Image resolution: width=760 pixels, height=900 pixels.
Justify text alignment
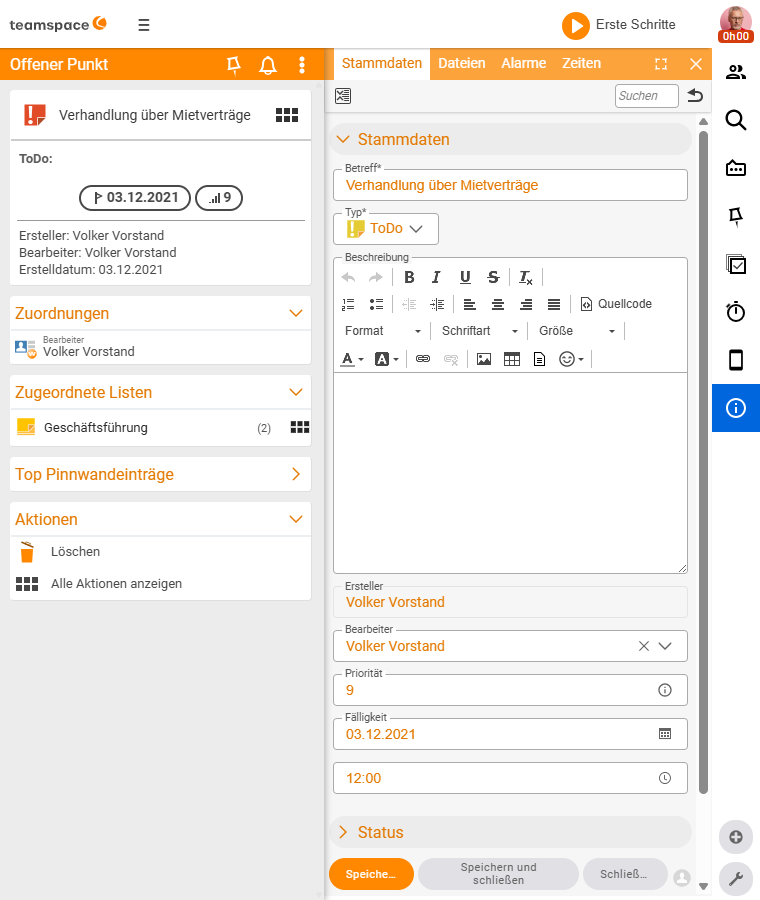pos(554,304)
